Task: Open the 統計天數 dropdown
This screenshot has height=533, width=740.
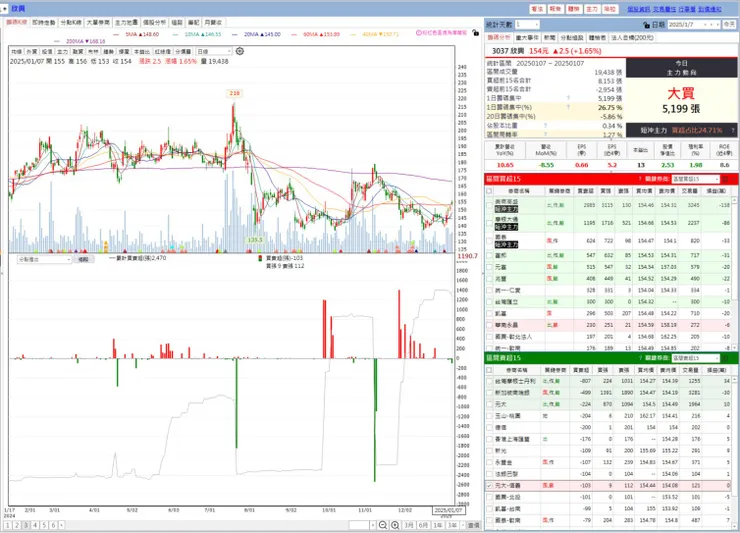Action: (x=527, y=25)
